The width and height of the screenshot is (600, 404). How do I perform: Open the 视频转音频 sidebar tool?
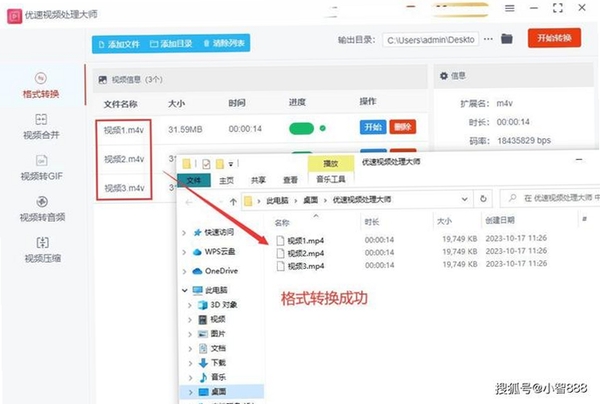42,209
